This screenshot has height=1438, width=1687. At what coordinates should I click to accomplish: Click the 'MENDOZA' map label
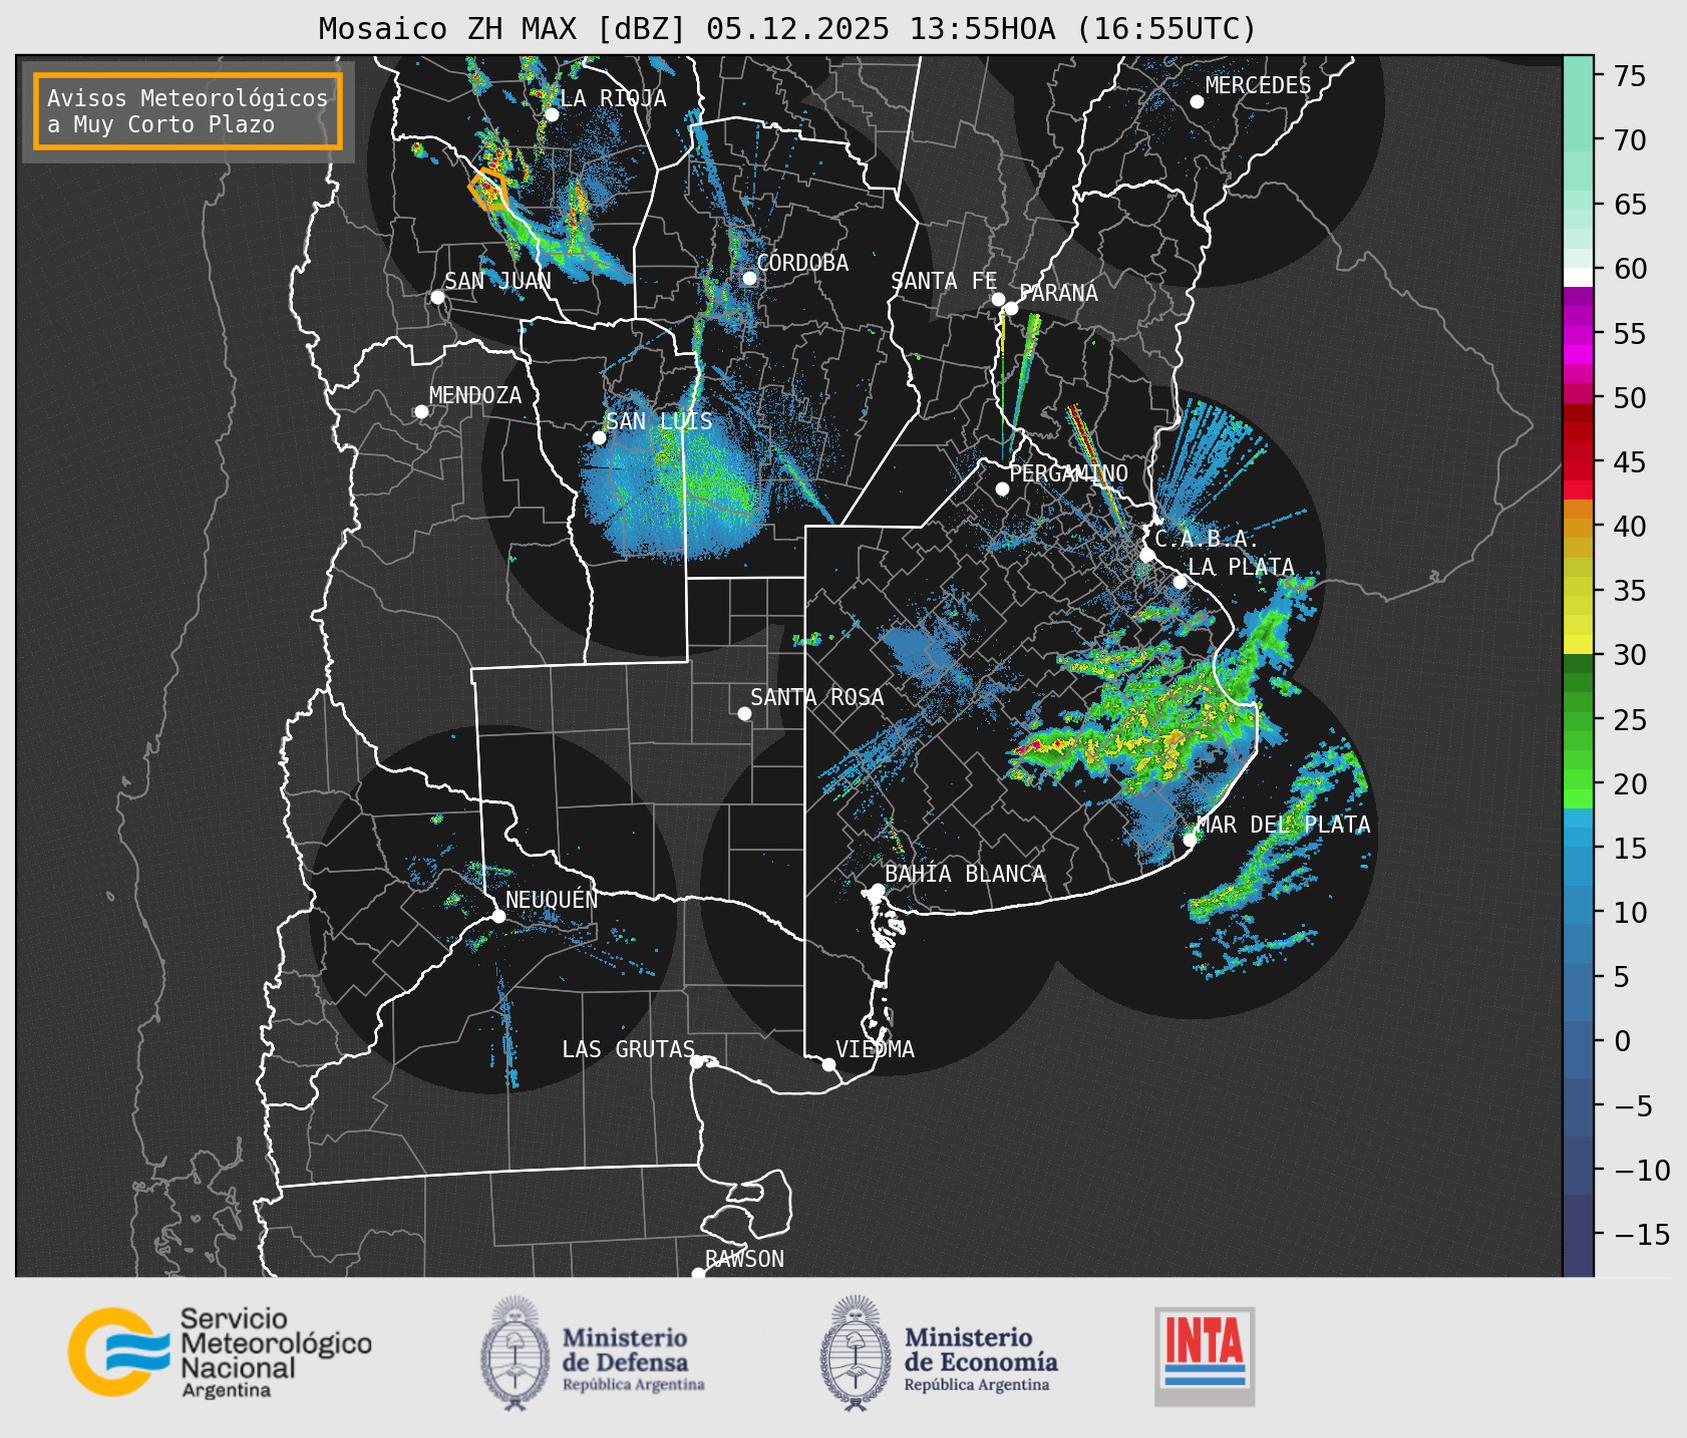click(475, 395)
